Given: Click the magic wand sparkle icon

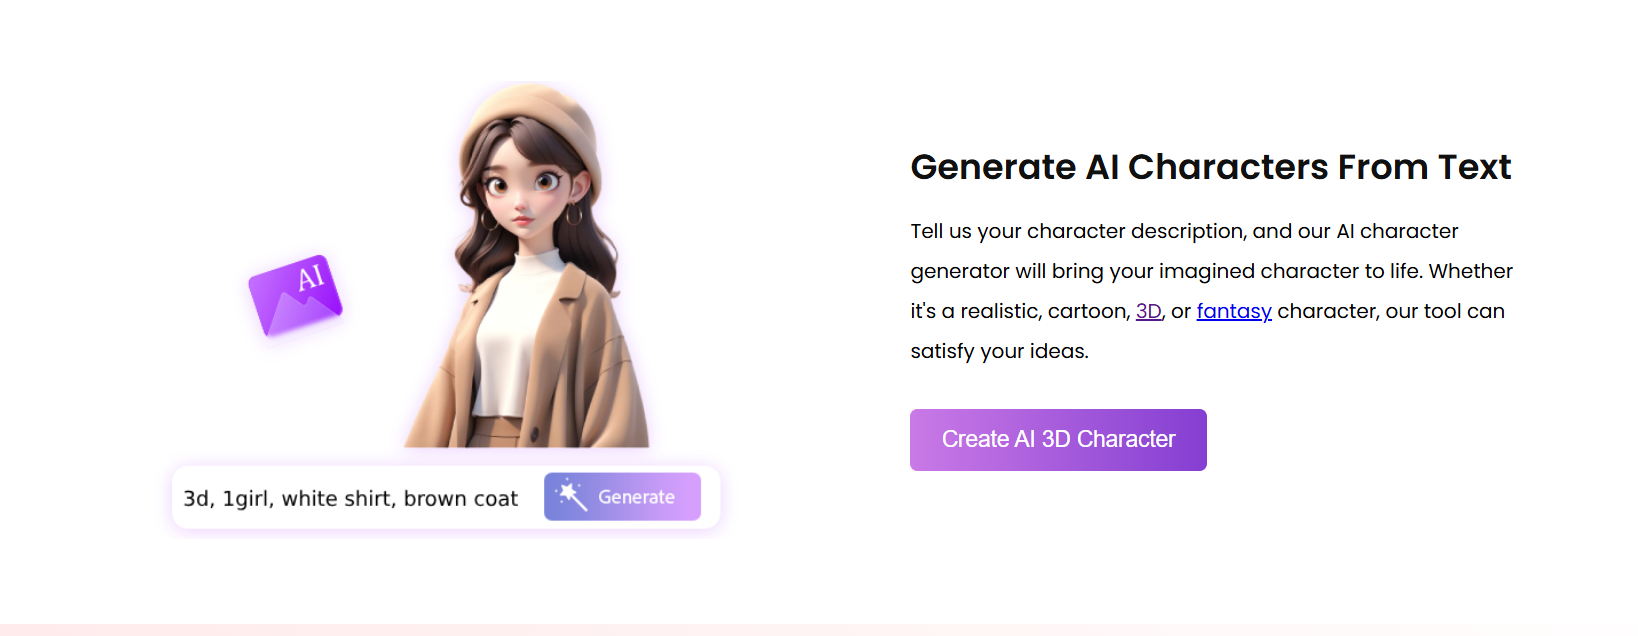Looking at the screenshot, I should coord(571,496).
